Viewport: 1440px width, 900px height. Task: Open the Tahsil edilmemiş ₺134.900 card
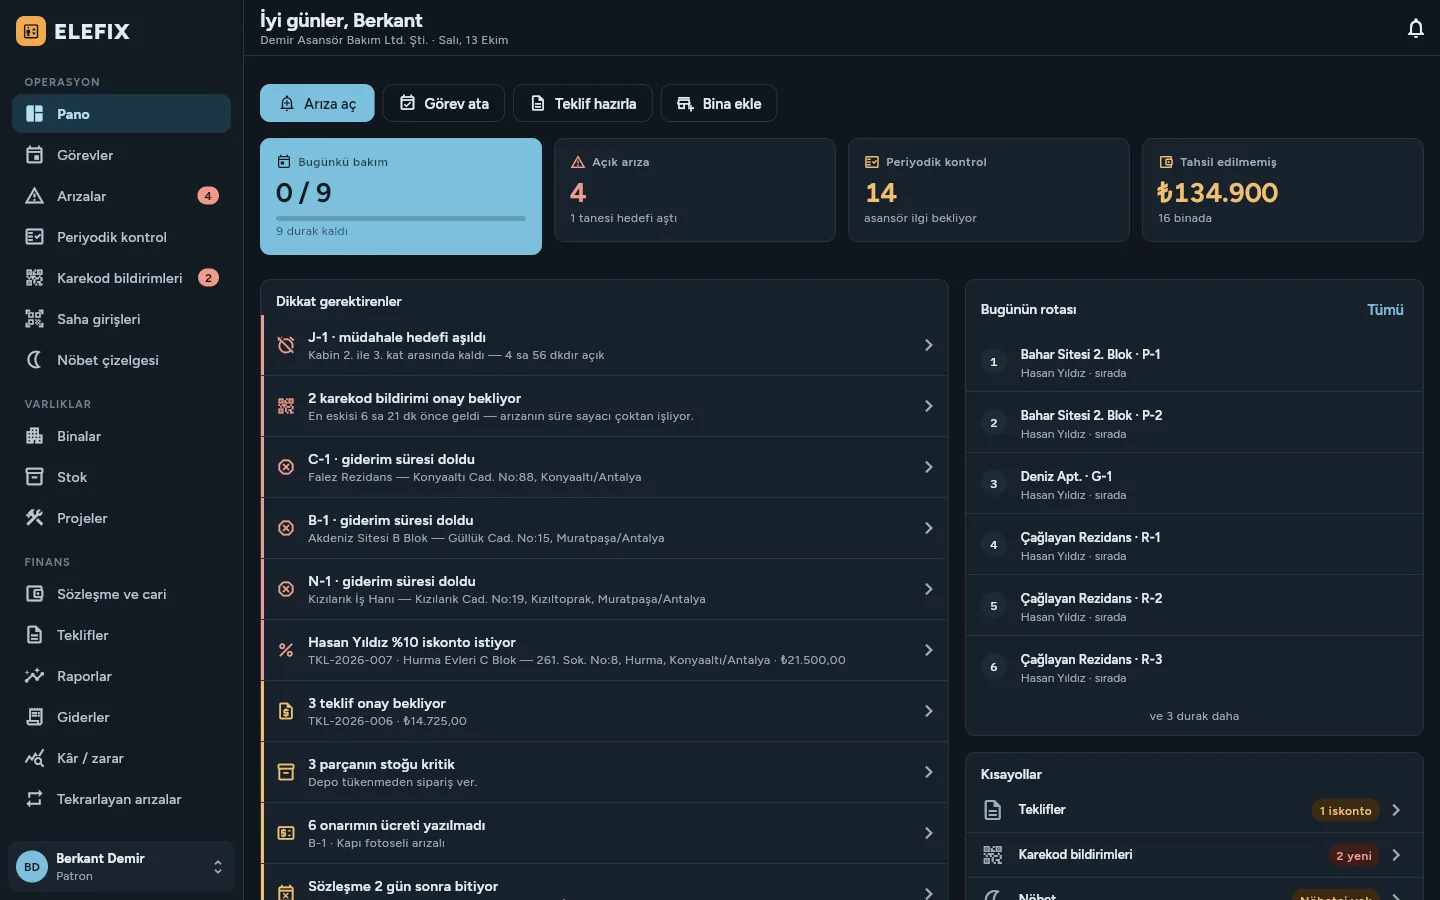click(1282, 190)
